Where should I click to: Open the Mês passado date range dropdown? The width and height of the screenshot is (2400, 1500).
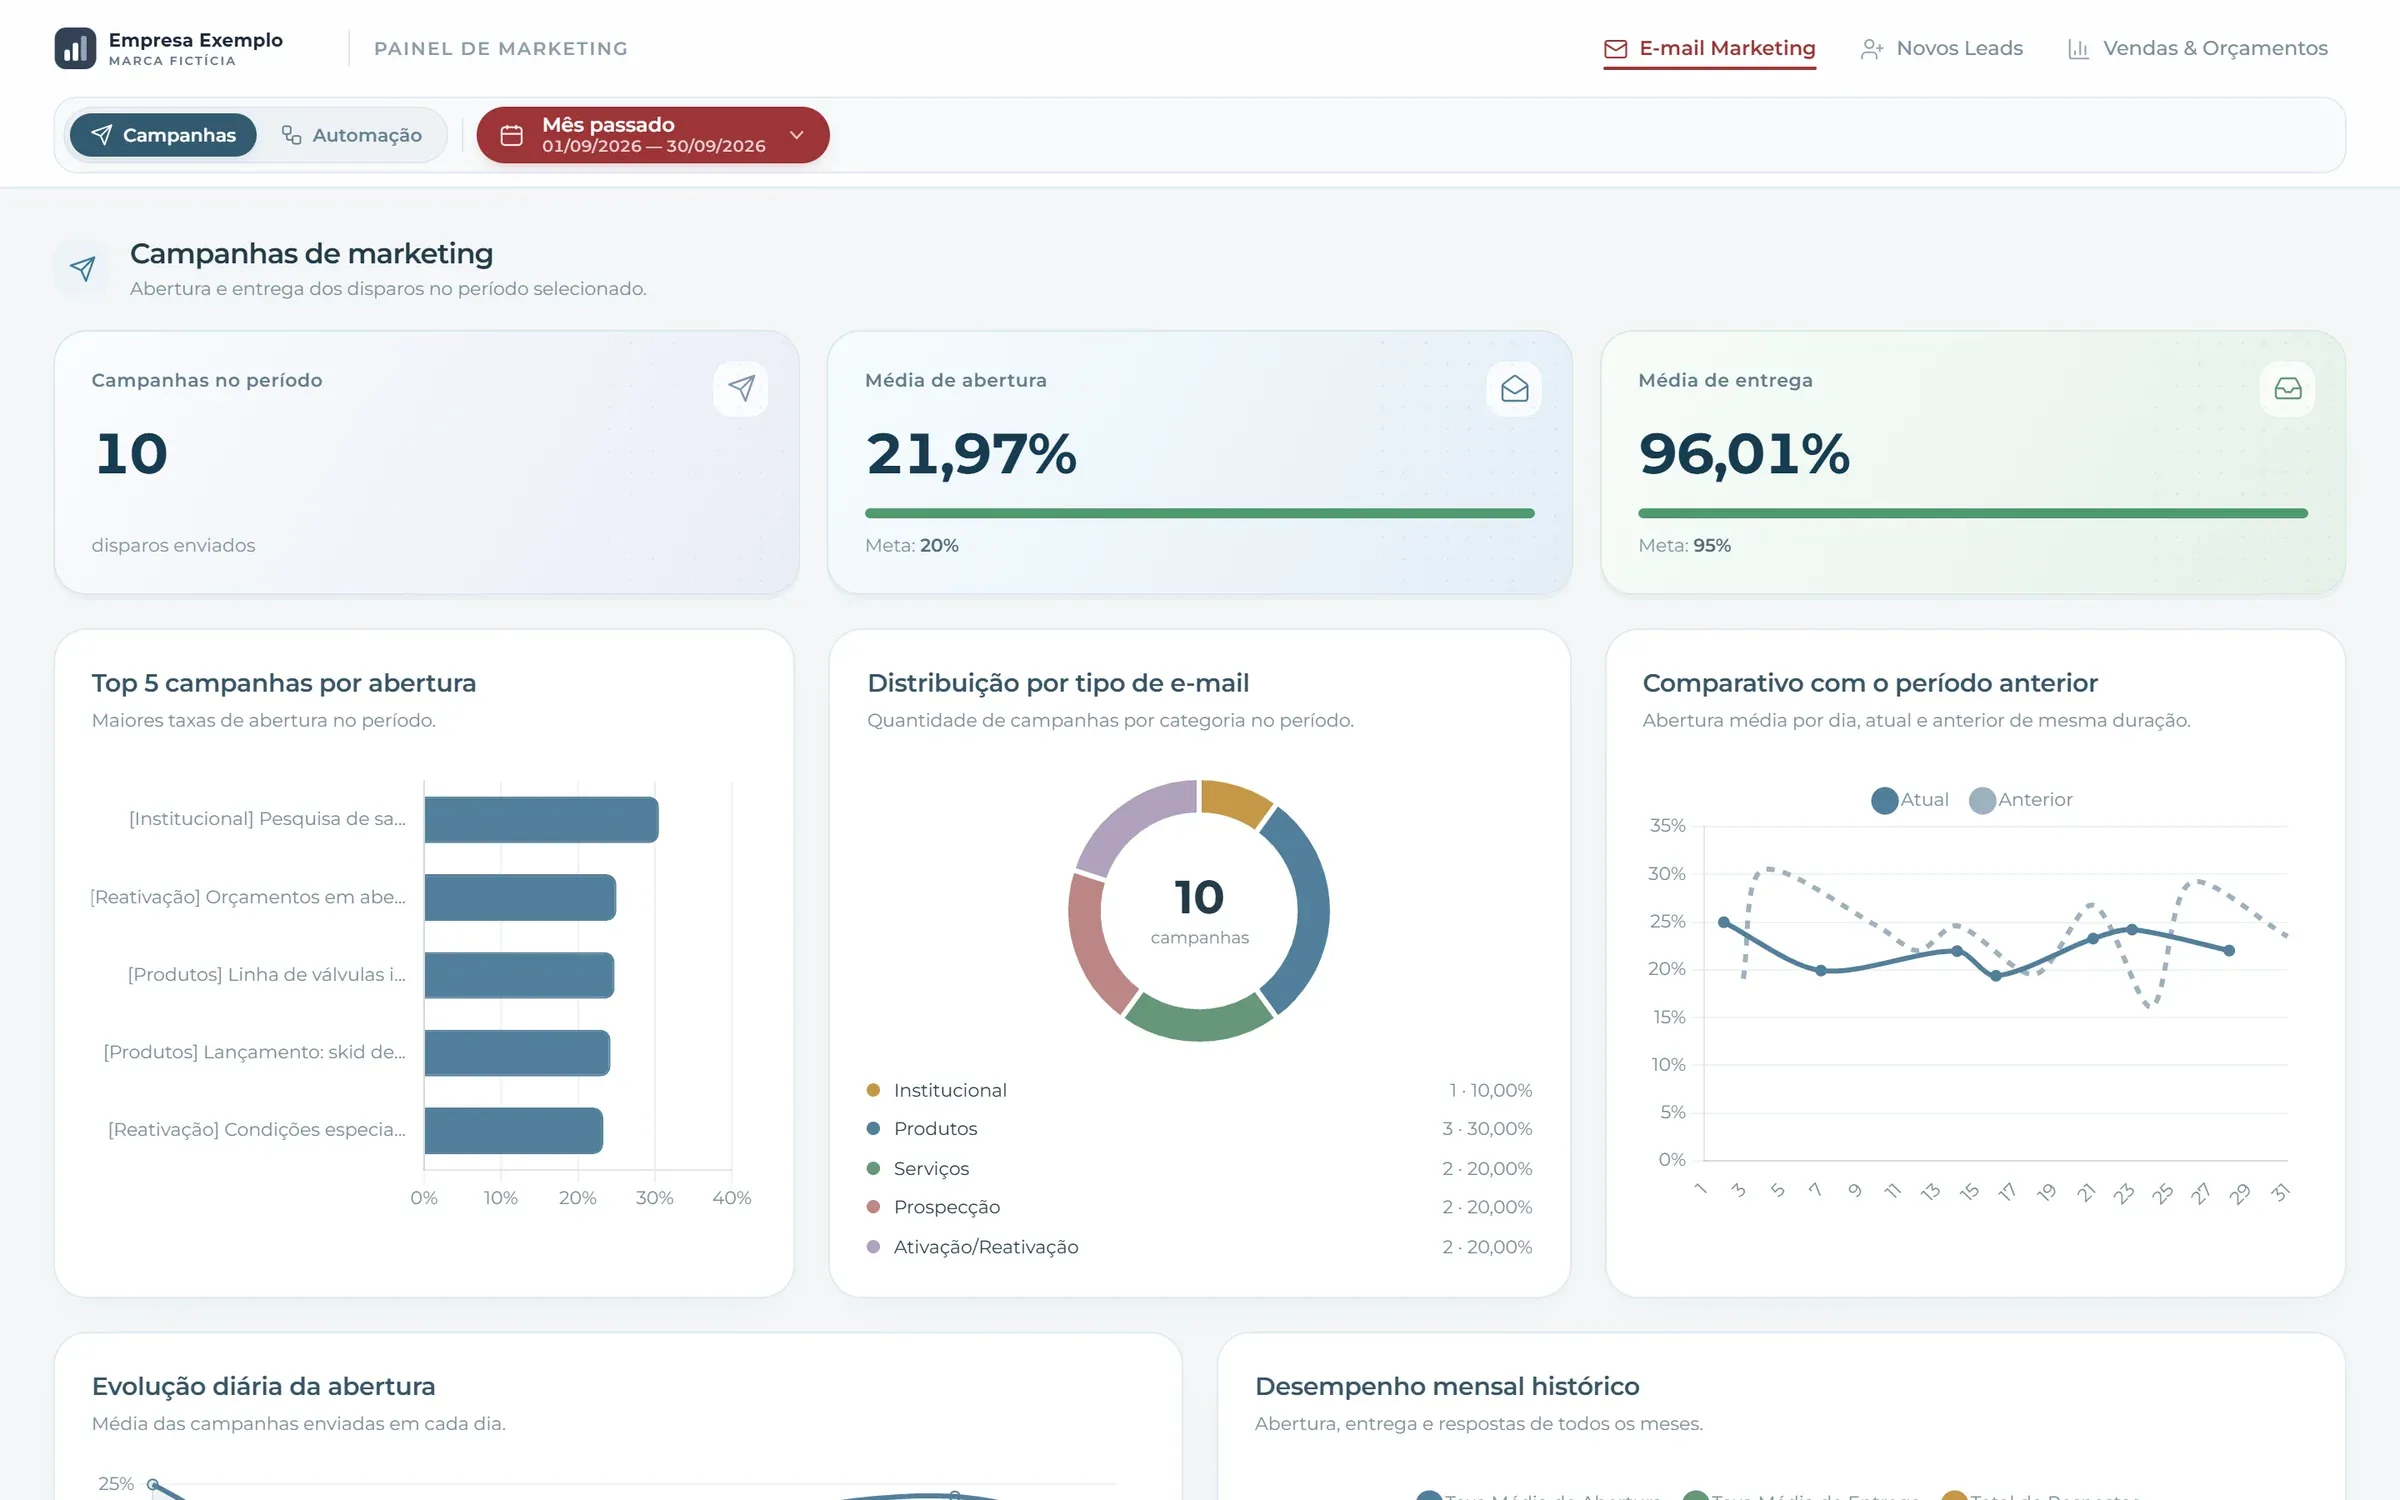click(653, 135)
